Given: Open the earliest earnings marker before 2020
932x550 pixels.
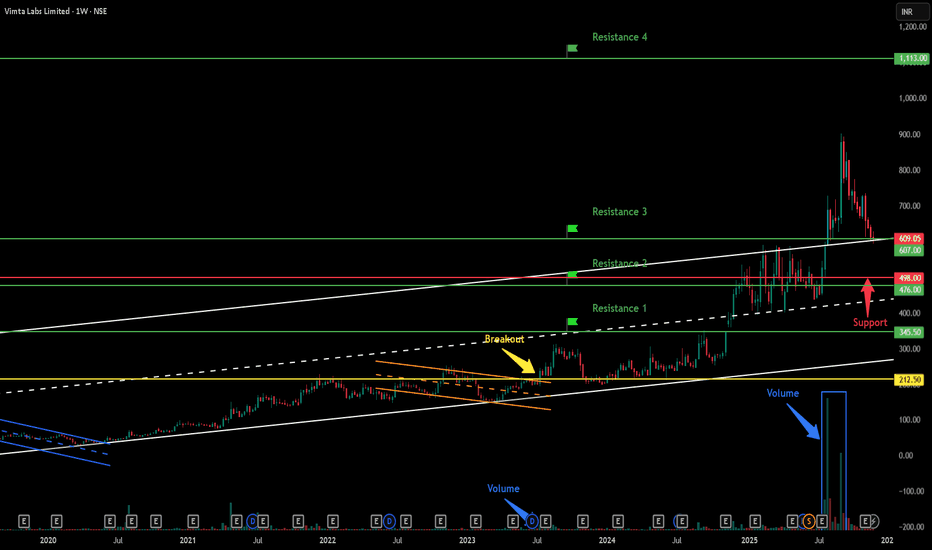Looking at the screenshot, I should point(24,521).
